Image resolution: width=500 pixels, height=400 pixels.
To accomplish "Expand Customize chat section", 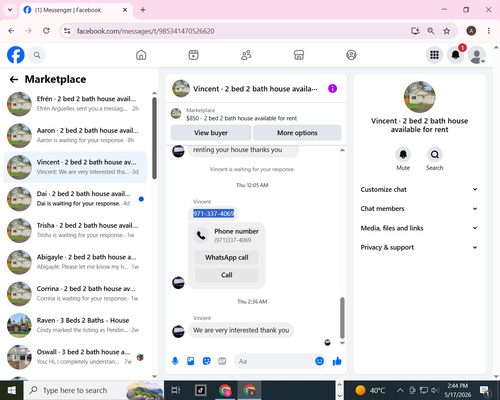I will 419,189.
